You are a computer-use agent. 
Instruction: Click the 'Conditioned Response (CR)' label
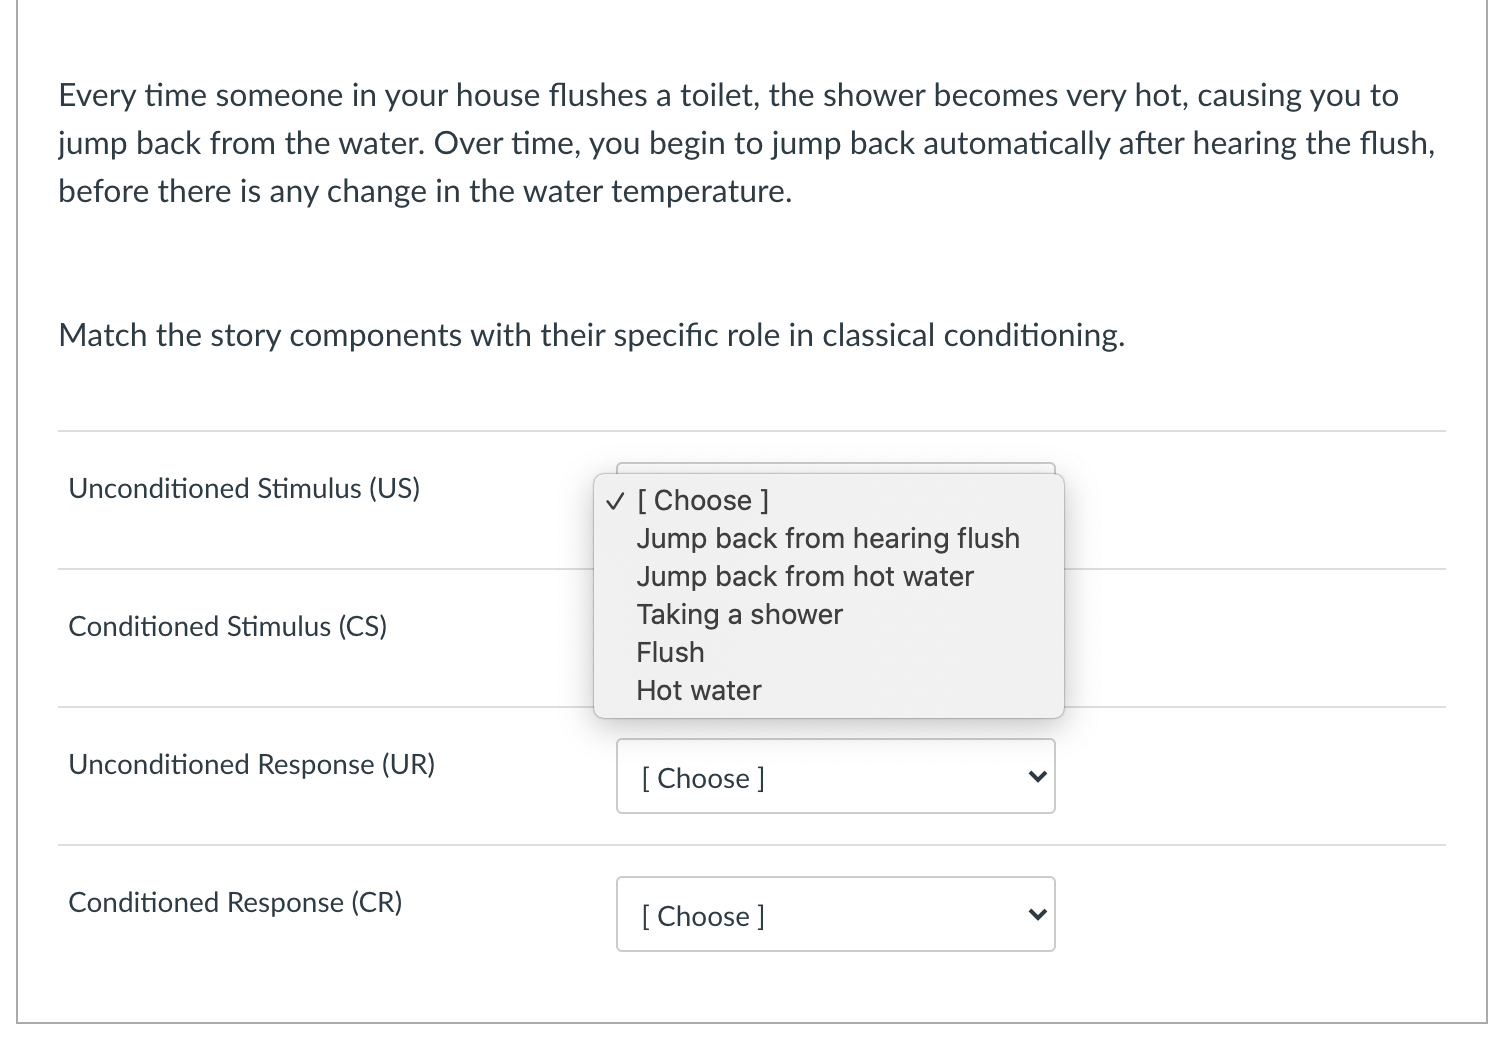pos(235,902)
